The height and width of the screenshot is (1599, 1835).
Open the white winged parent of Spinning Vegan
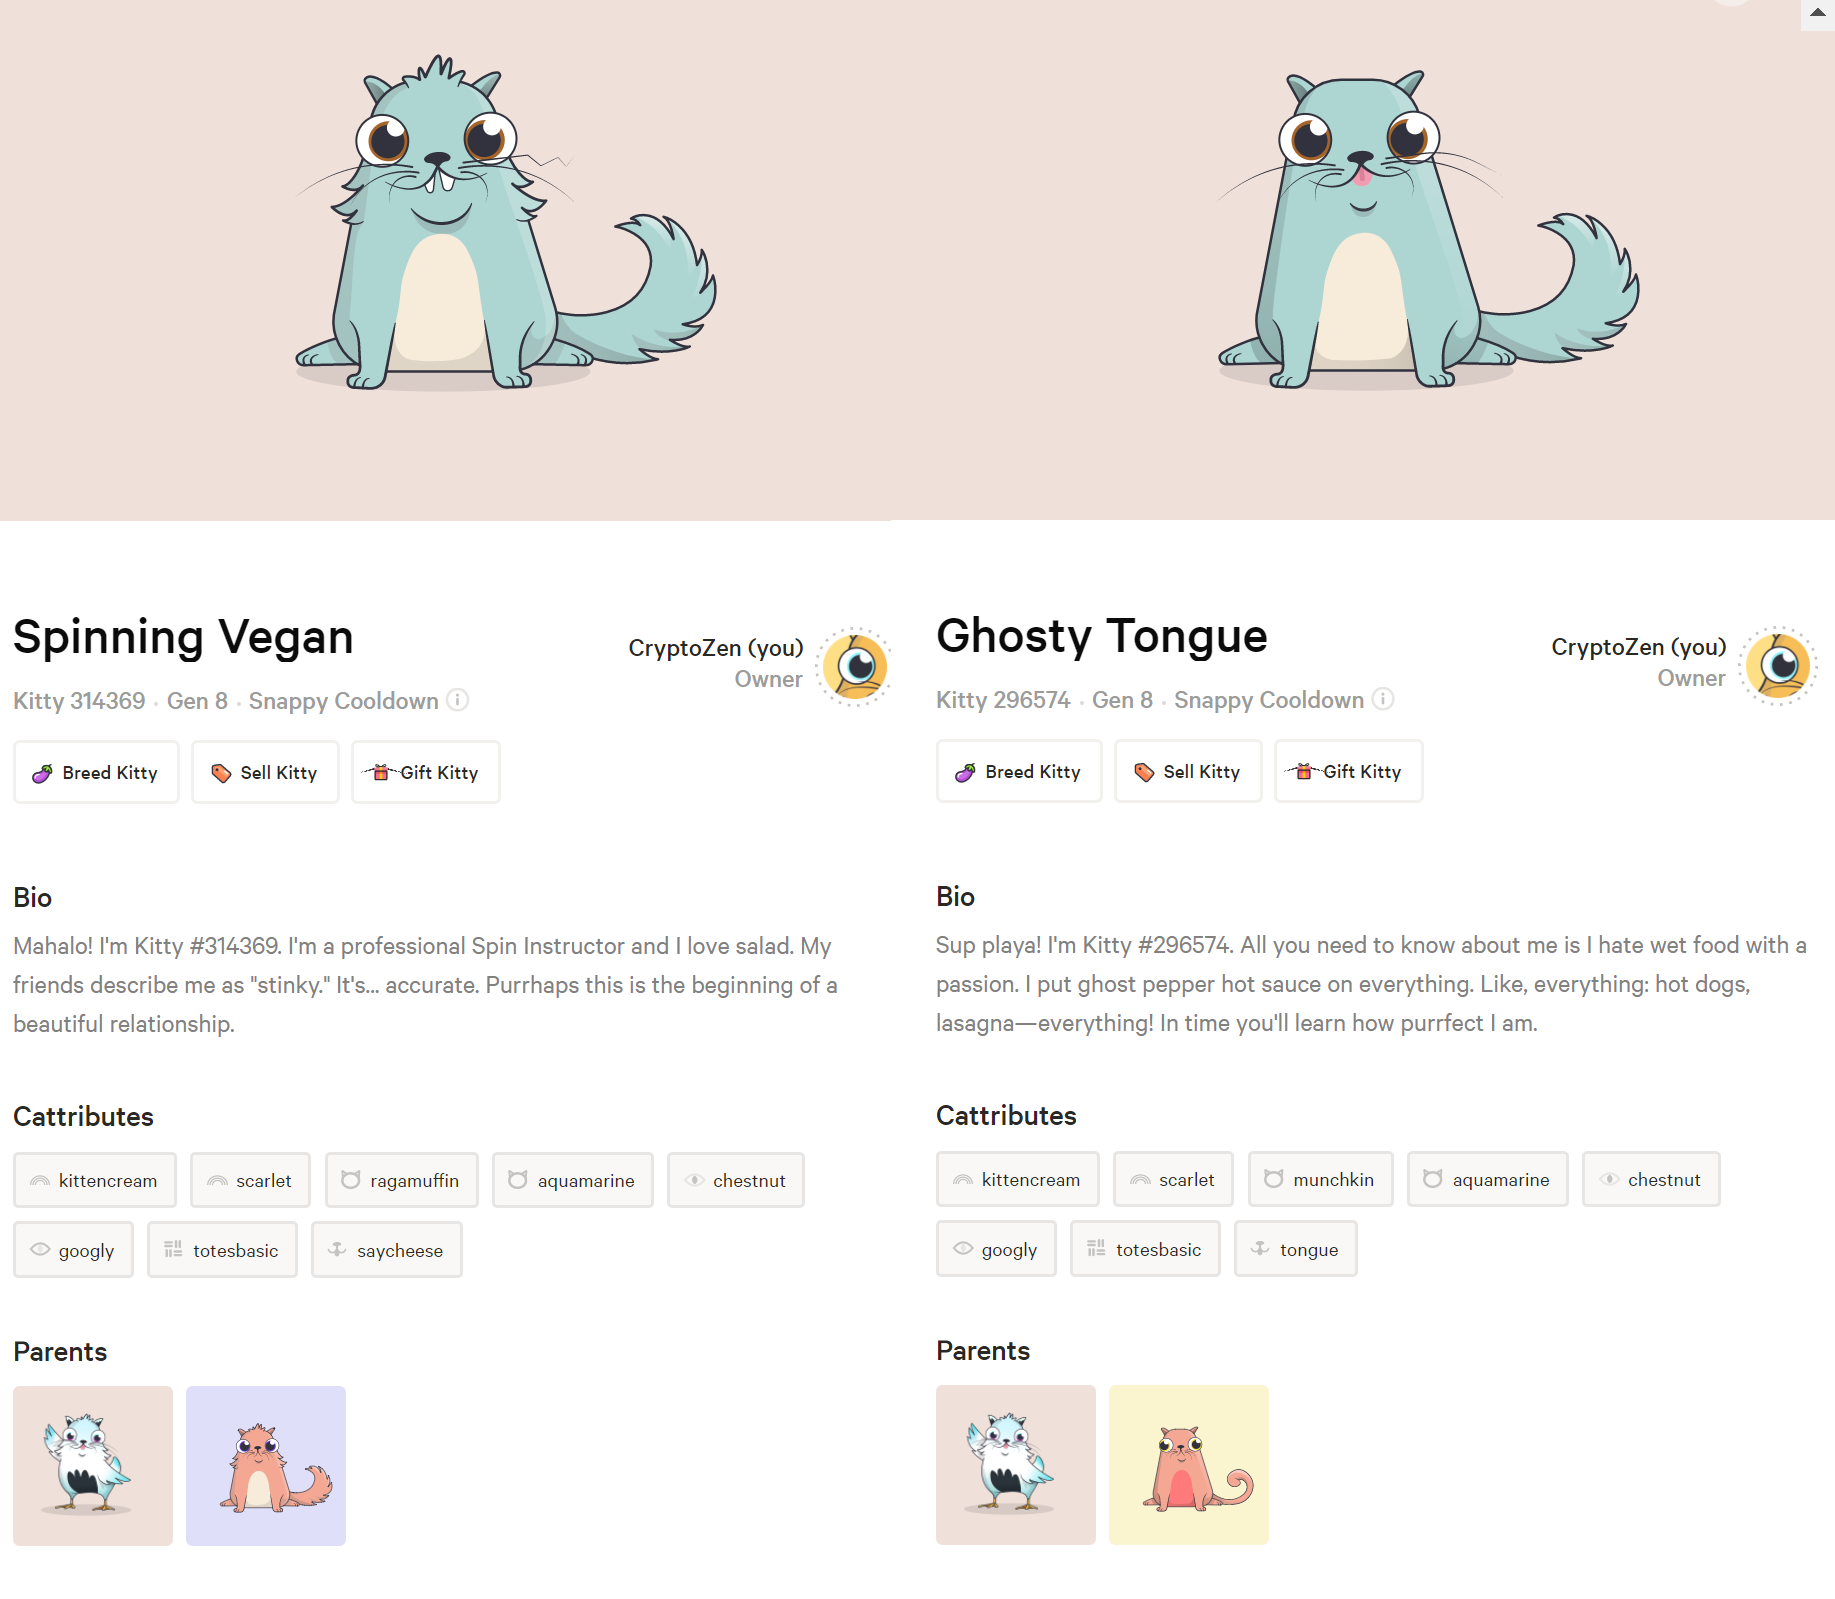point(93,1466)
